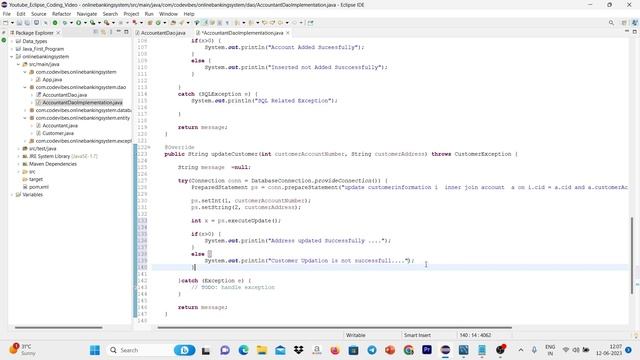The image size is (640, 360).
Task: Click cursor position 140 : 14 : 4062 status
Action: click(x=475, y=335)
